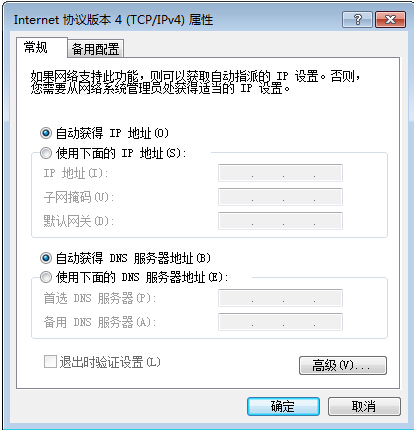Select 自动获得 DNS 服务器地址 option
The height and width of the screenshot is (430, 414).
point(46,258)
